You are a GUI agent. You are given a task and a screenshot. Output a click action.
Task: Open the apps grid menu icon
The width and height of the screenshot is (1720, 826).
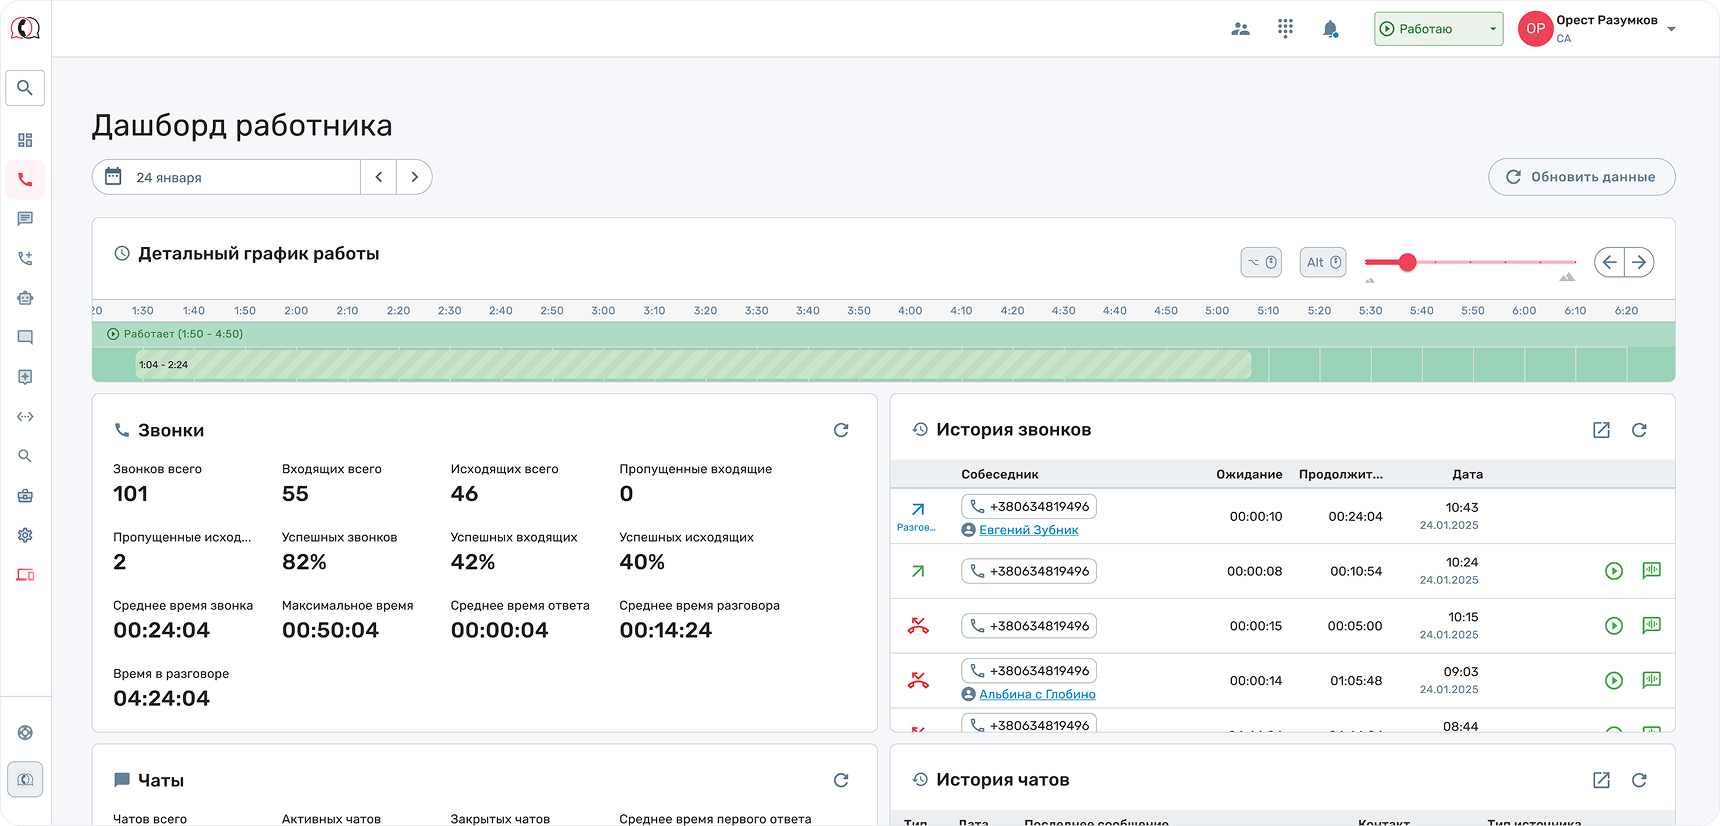(x=1285, y=29)
